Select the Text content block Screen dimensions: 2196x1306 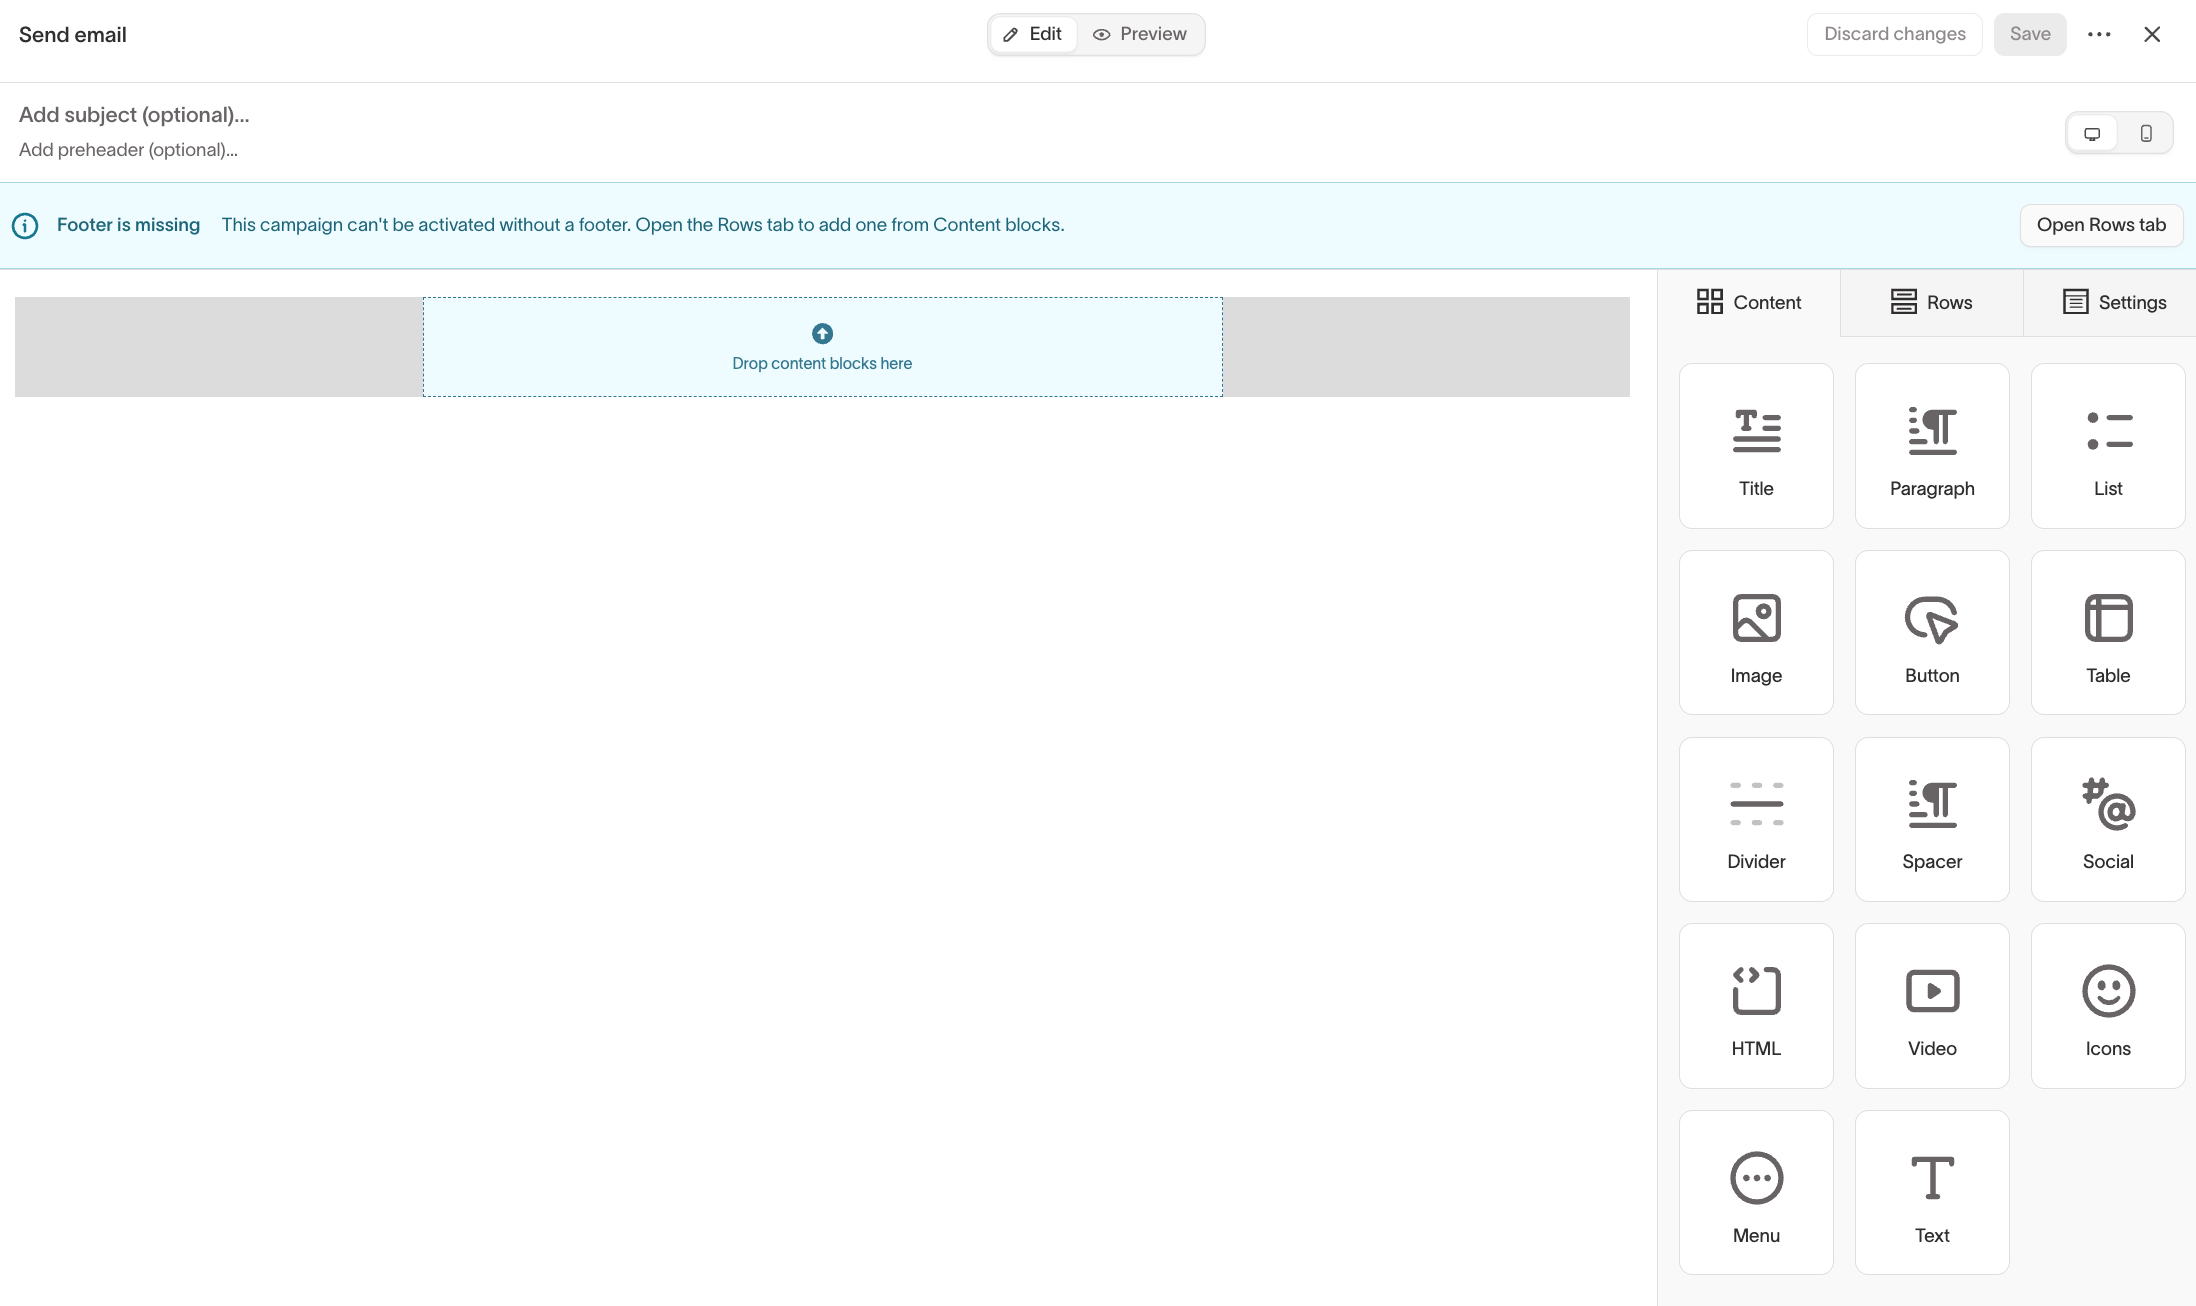[x=1932, y=1192]
